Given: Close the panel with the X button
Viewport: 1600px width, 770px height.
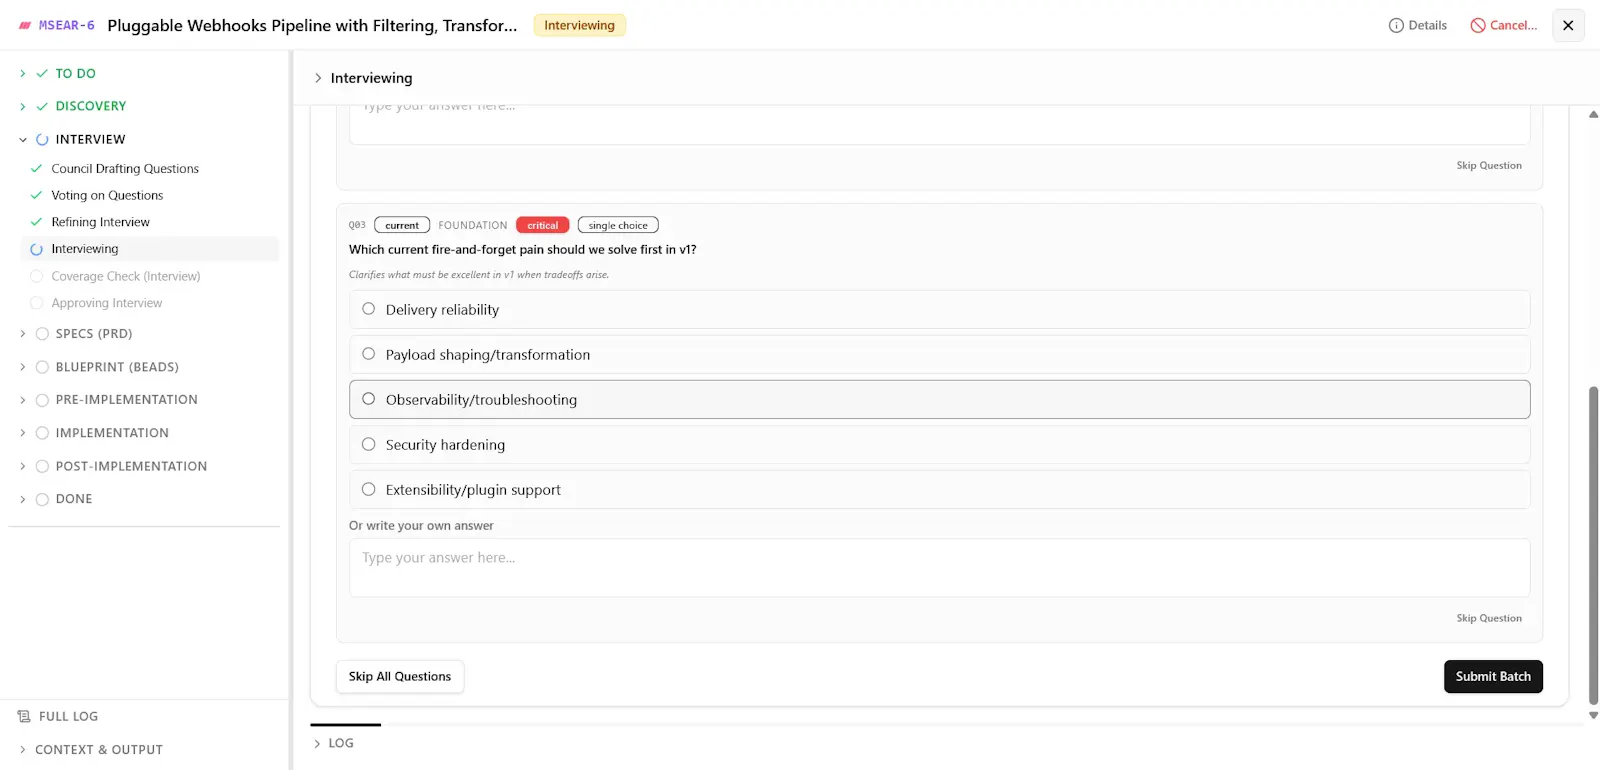Looking at the screenshot, I should (x=1568, y=25).
